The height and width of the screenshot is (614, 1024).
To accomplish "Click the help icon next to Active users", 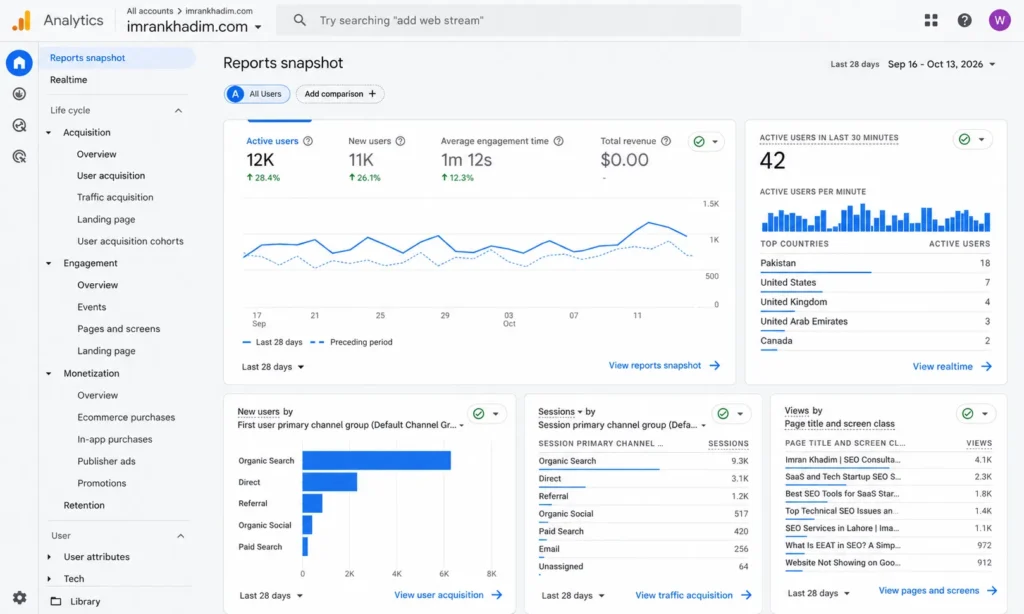I will click(308, 141).
